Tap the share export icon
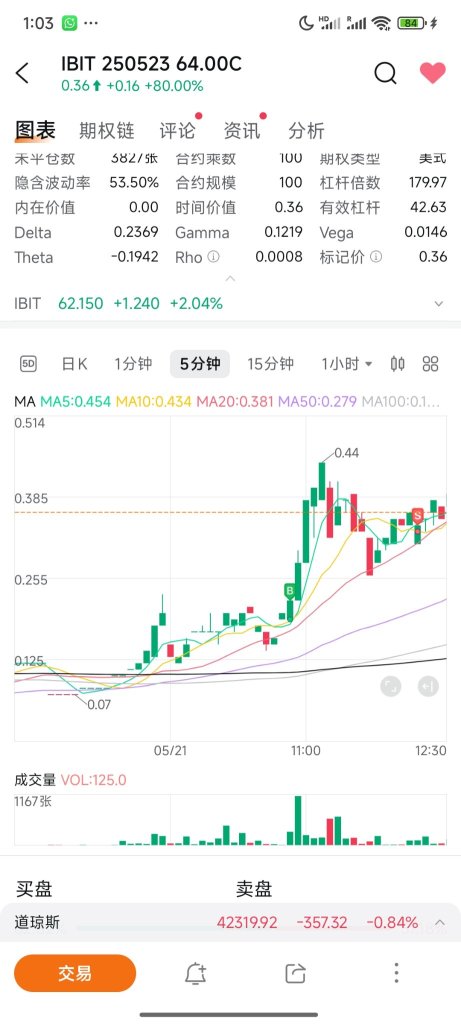This screenshot has width=461, height=1024. pyautogui.click(x=296, y=973)
